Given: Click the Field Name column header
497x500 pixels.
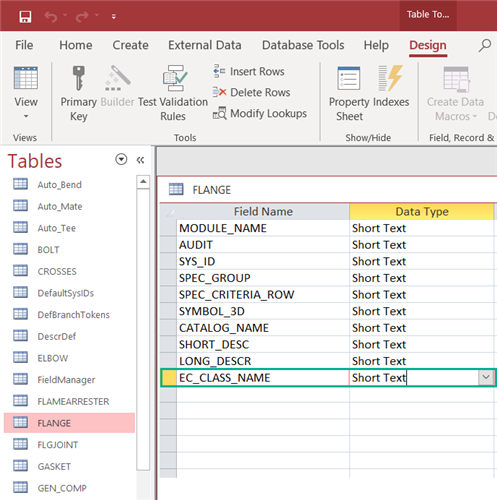Looking at the screenshot, I should coord(263,211).
